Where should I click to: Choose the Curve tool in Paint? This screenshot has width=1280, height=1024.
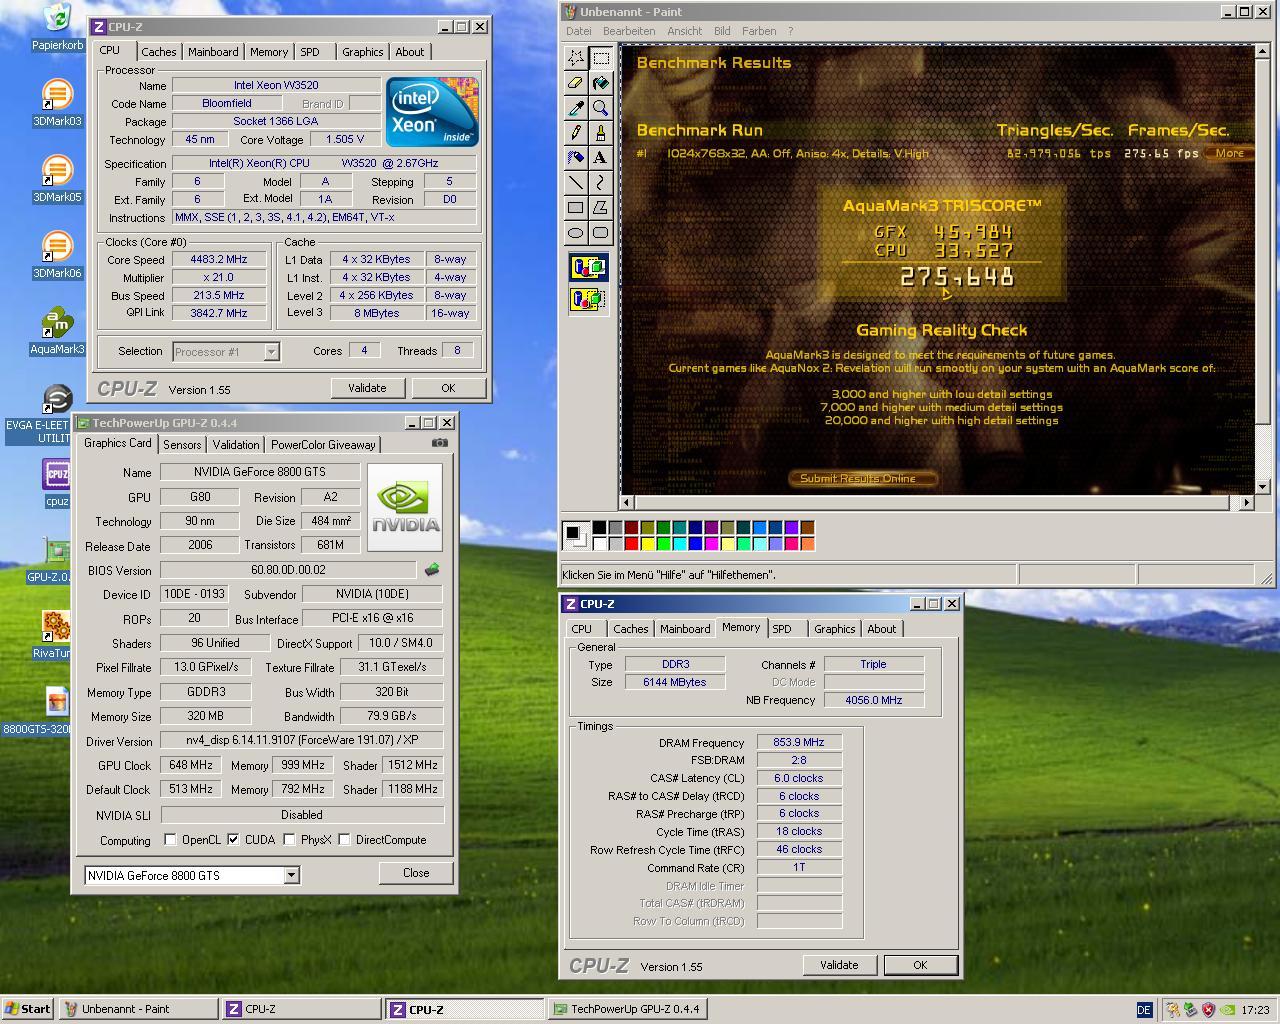[600, 182]
